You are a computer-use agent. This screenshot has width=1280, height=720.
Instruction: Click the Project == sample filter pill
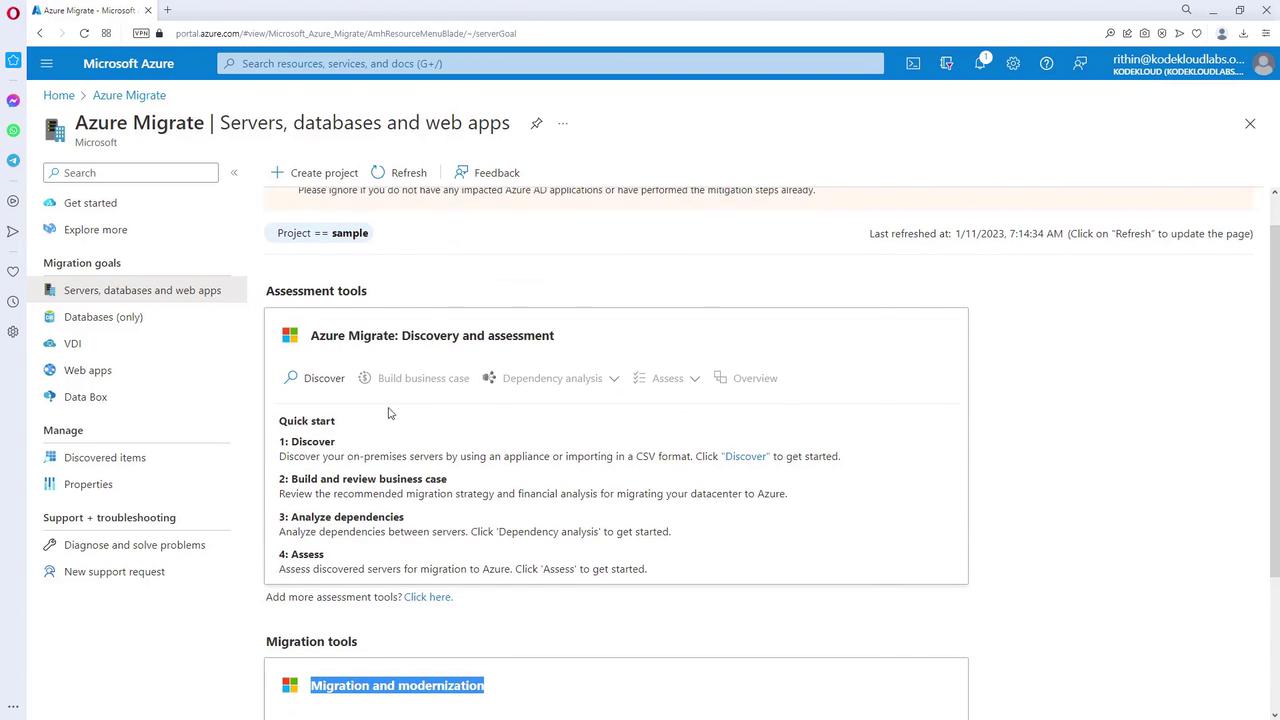coord(322,233)
